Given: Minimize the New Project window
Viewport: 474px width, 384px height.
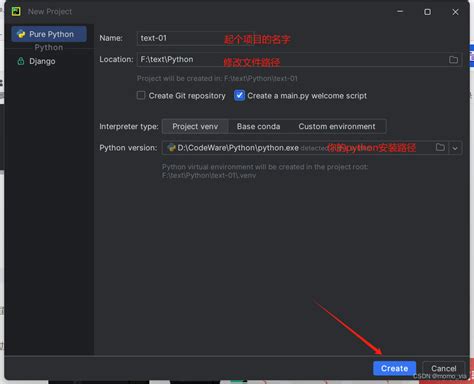Looking at the screenshot, I should (x=400, y=12).
